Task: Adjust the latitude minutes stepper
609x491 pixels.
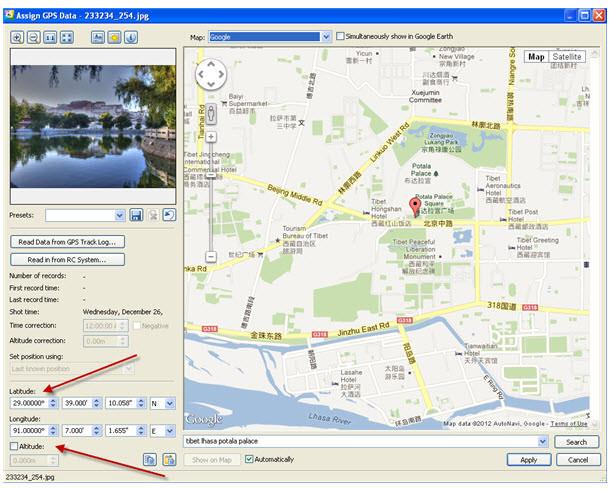Action: pyautogui.click(x=96, y=403)
